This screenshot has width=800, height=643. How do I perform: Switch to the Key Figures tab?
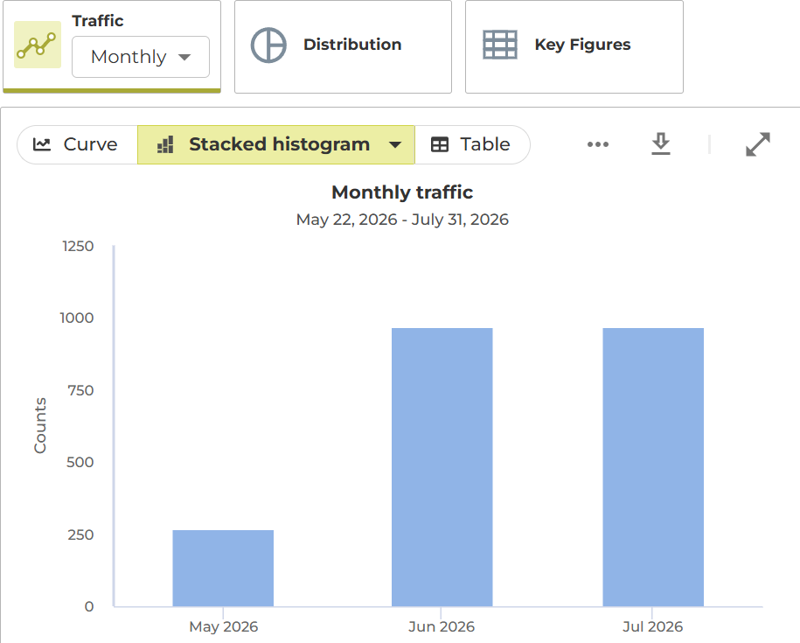pos(574,46)
